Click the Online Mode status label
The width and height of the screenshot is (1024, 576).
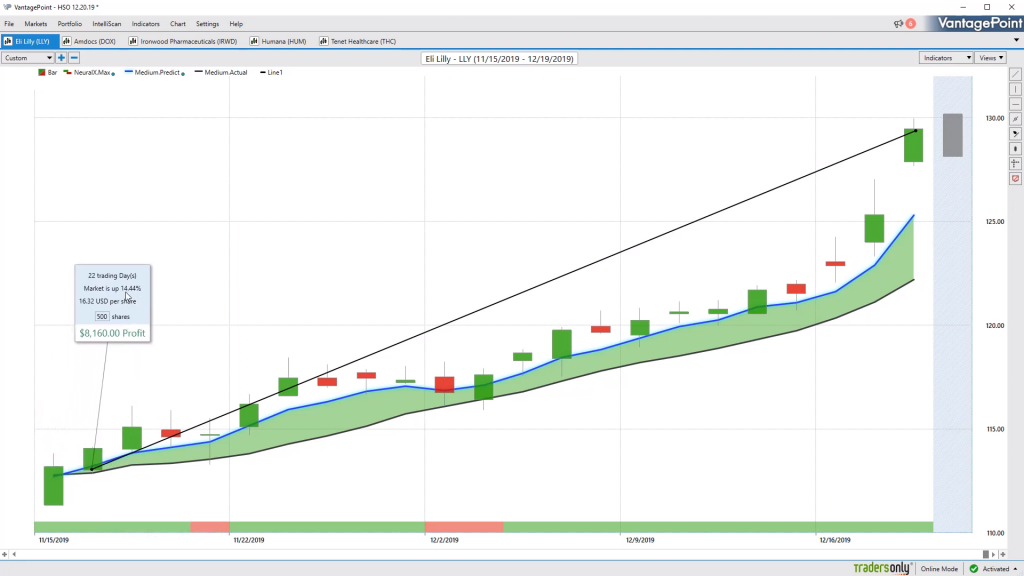(x=939, y=569)
